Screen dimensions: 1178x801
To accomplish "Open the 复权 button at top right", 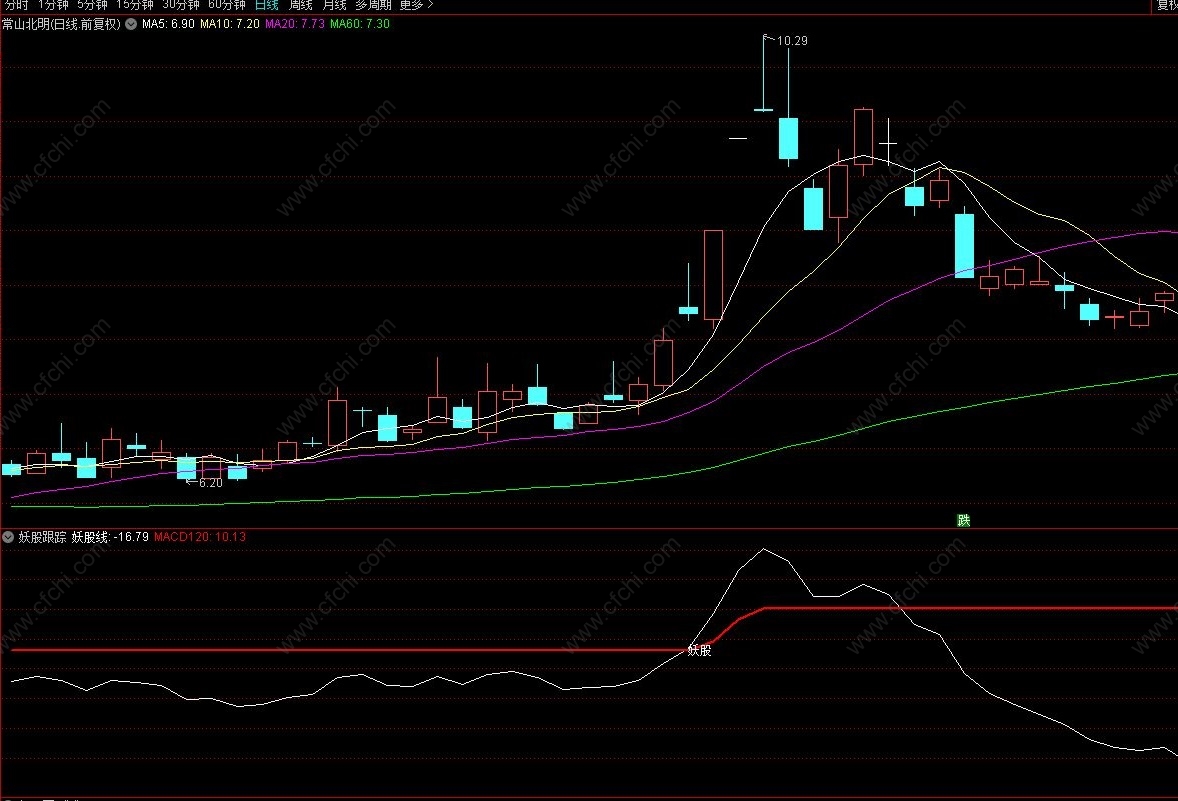I will 1167,5.
